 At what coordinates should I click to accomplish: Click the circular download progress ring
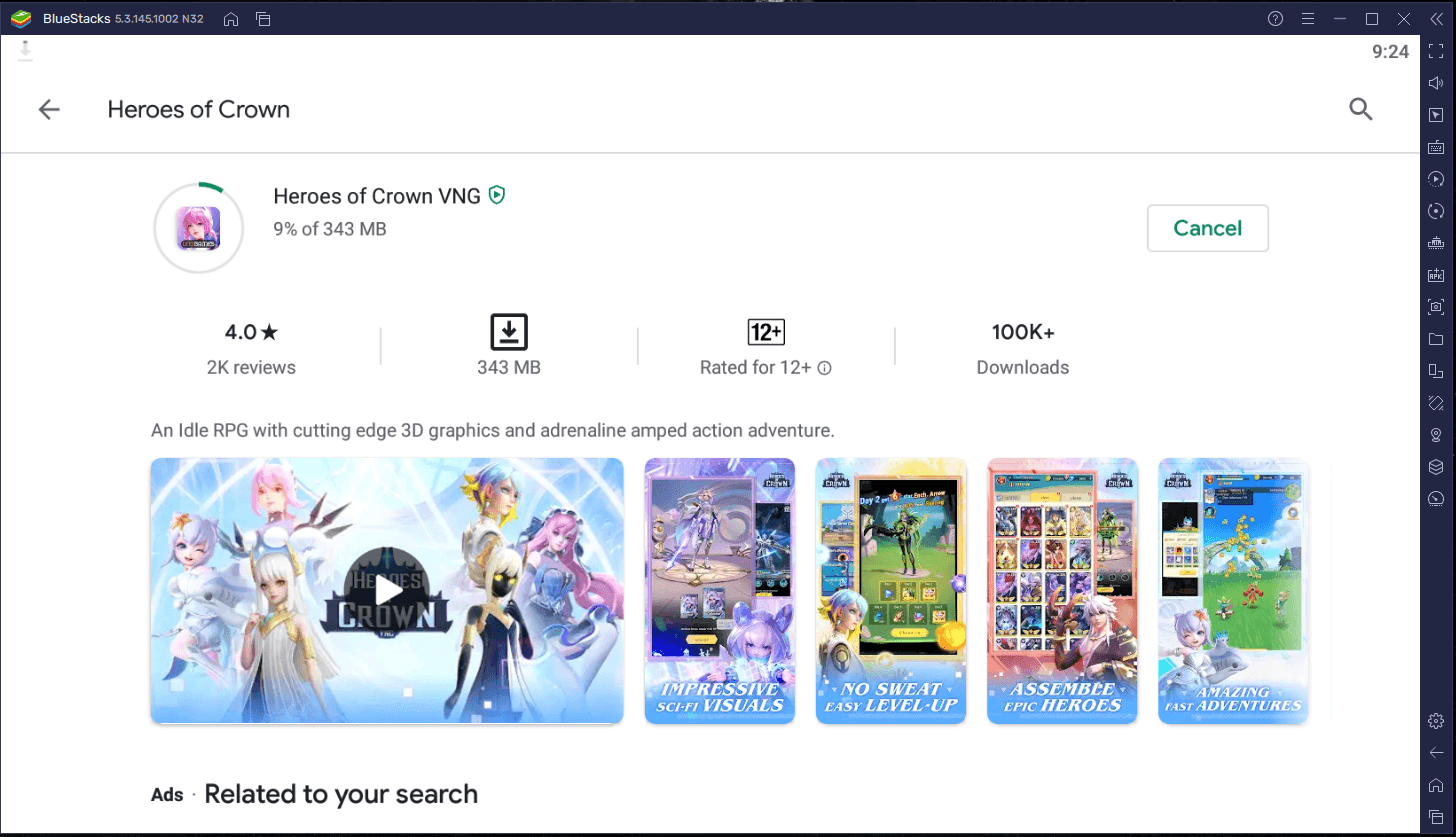[x=198, y=228]
